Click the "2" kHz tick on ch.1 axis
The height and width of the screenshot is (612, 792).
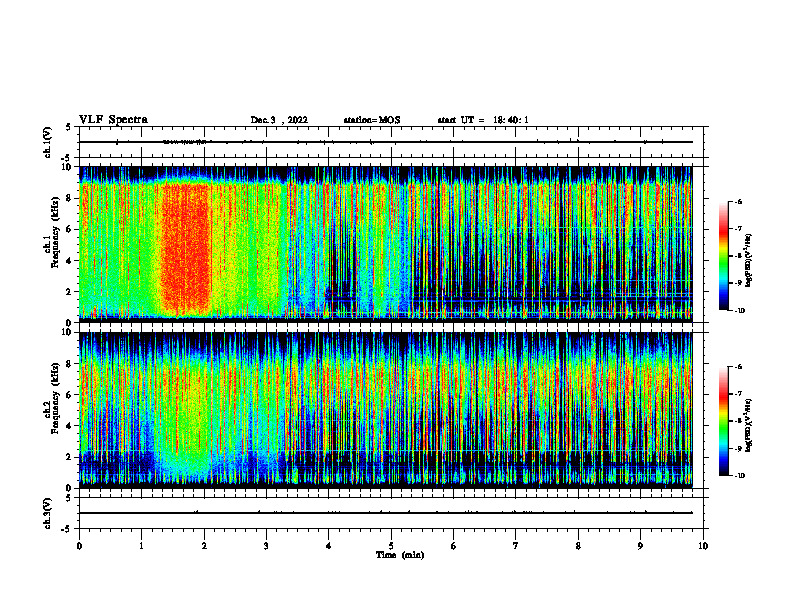pos(69,292)
